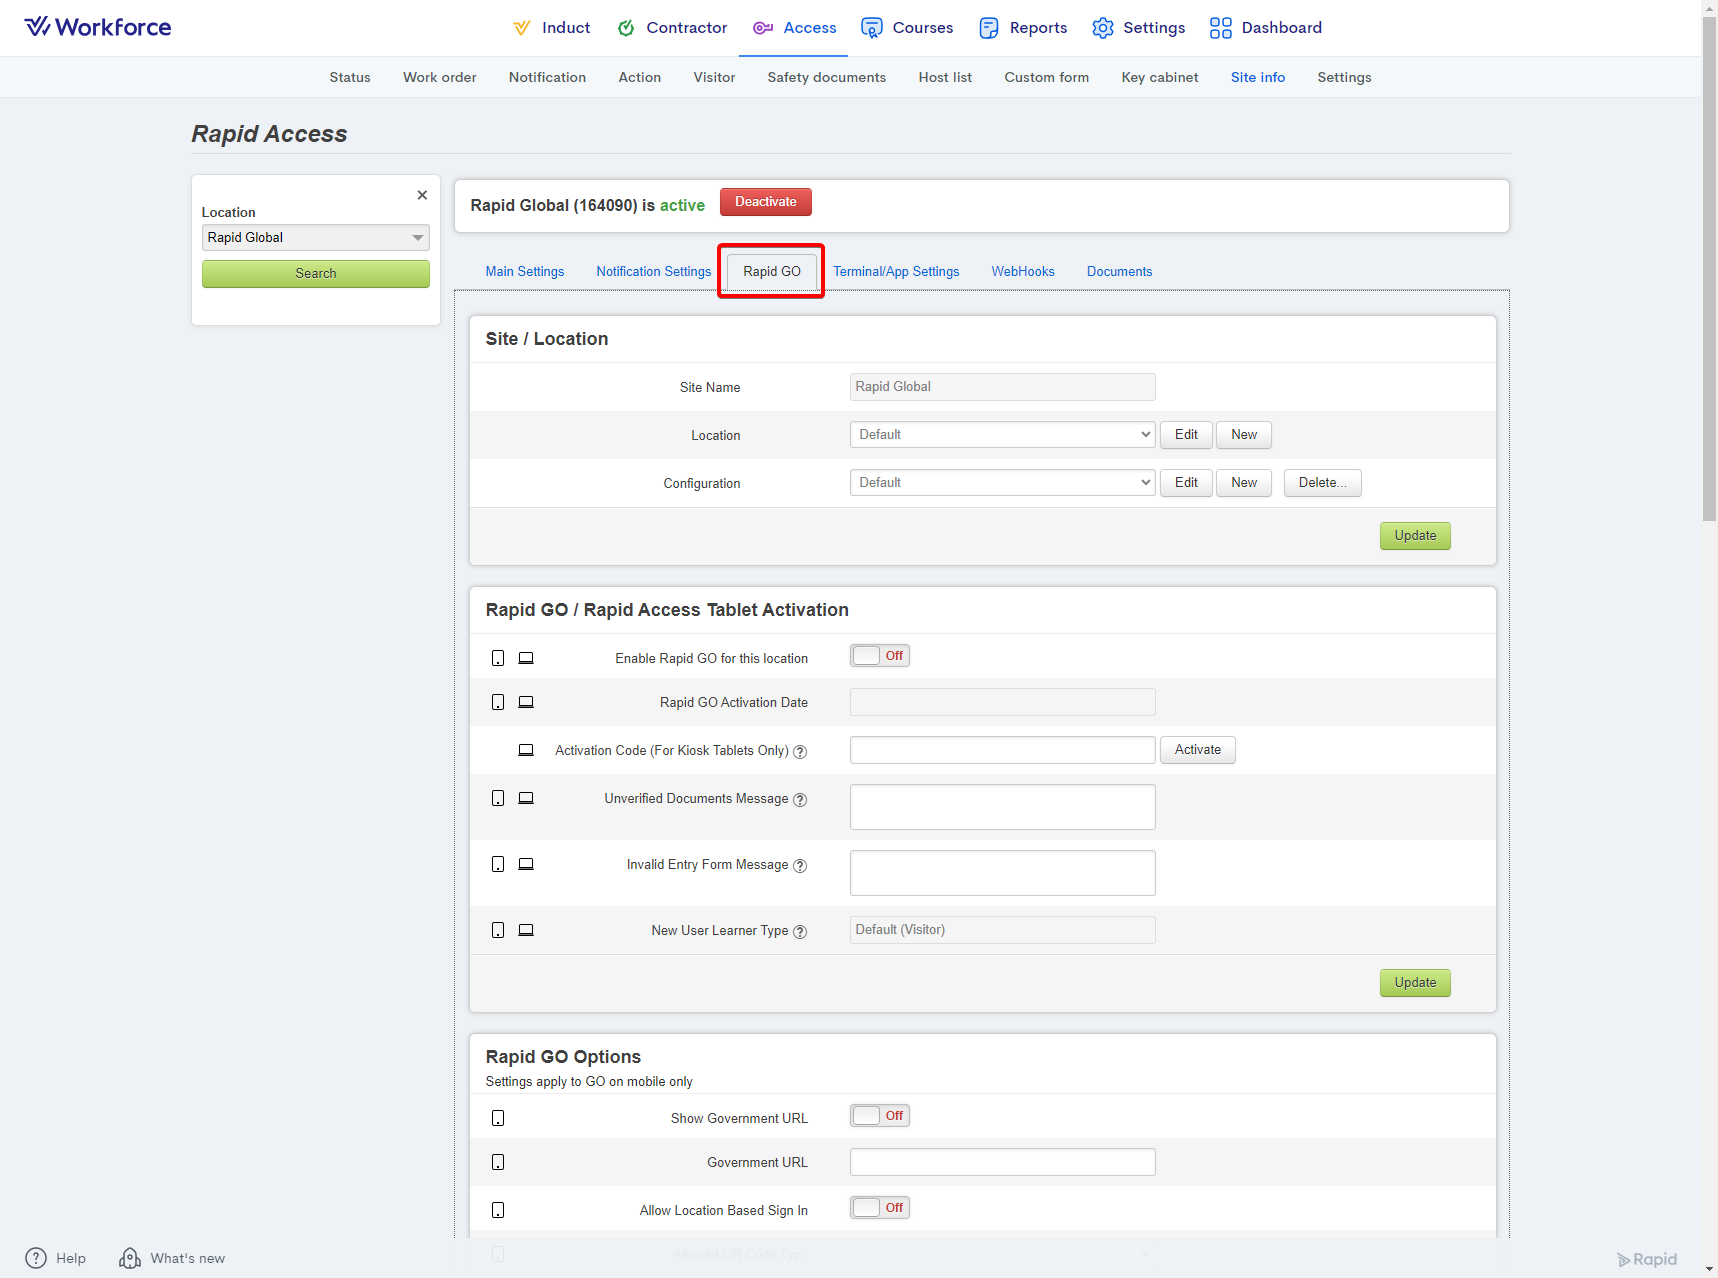Image resolution: width=1718 pixels, height=1278 pixels.
Task: Open the Host list submenu item
Action: point(945,77)
